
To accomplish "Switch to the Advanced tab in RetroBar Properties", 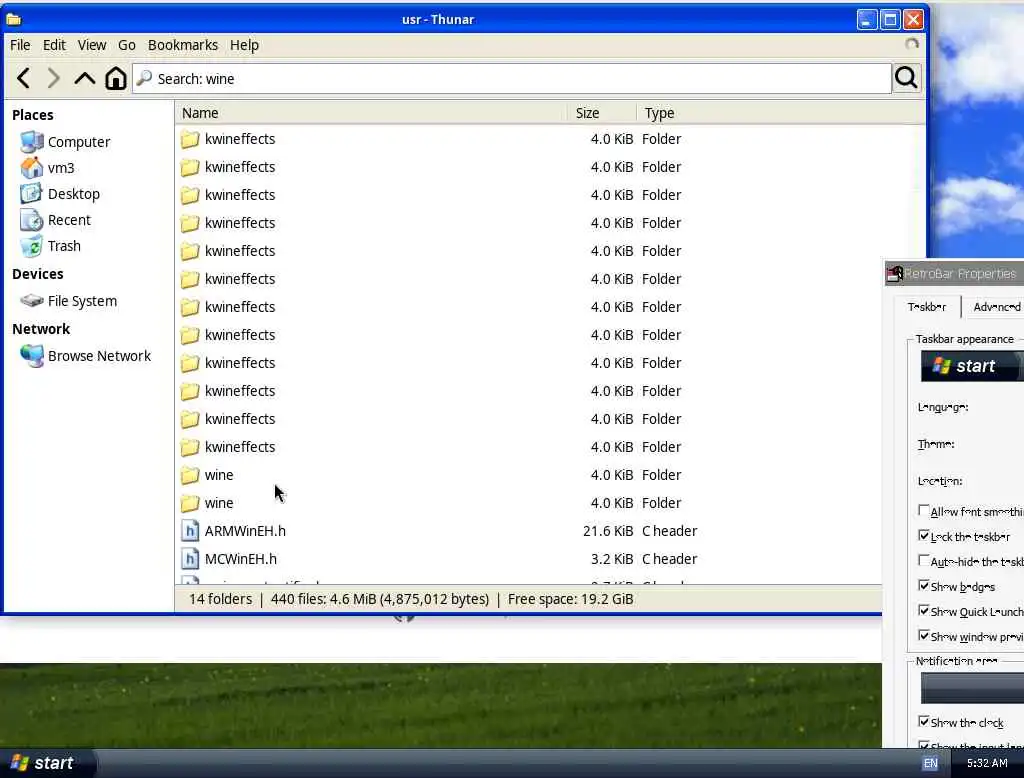I will pos(996,307).
